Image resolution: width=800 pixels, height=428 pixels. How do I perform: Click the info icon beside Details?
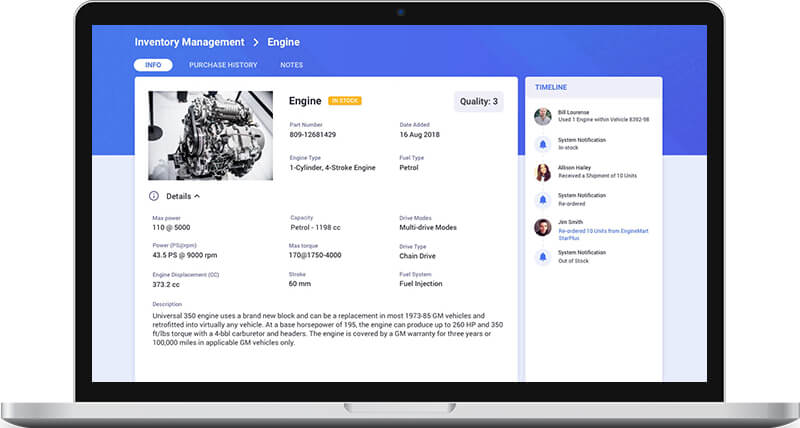[154, 196]
